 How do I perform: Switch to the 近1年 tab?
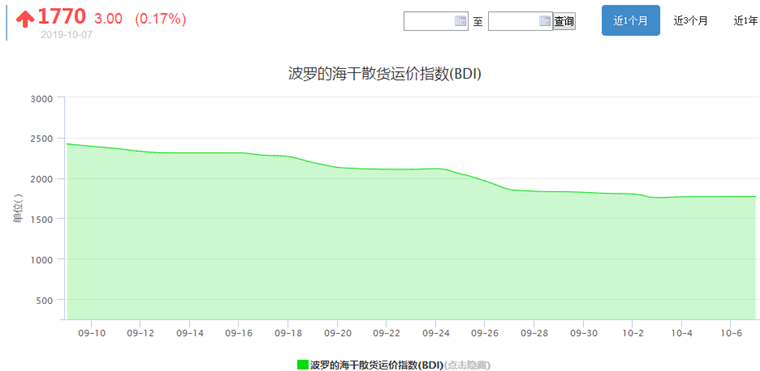[745, 20]
